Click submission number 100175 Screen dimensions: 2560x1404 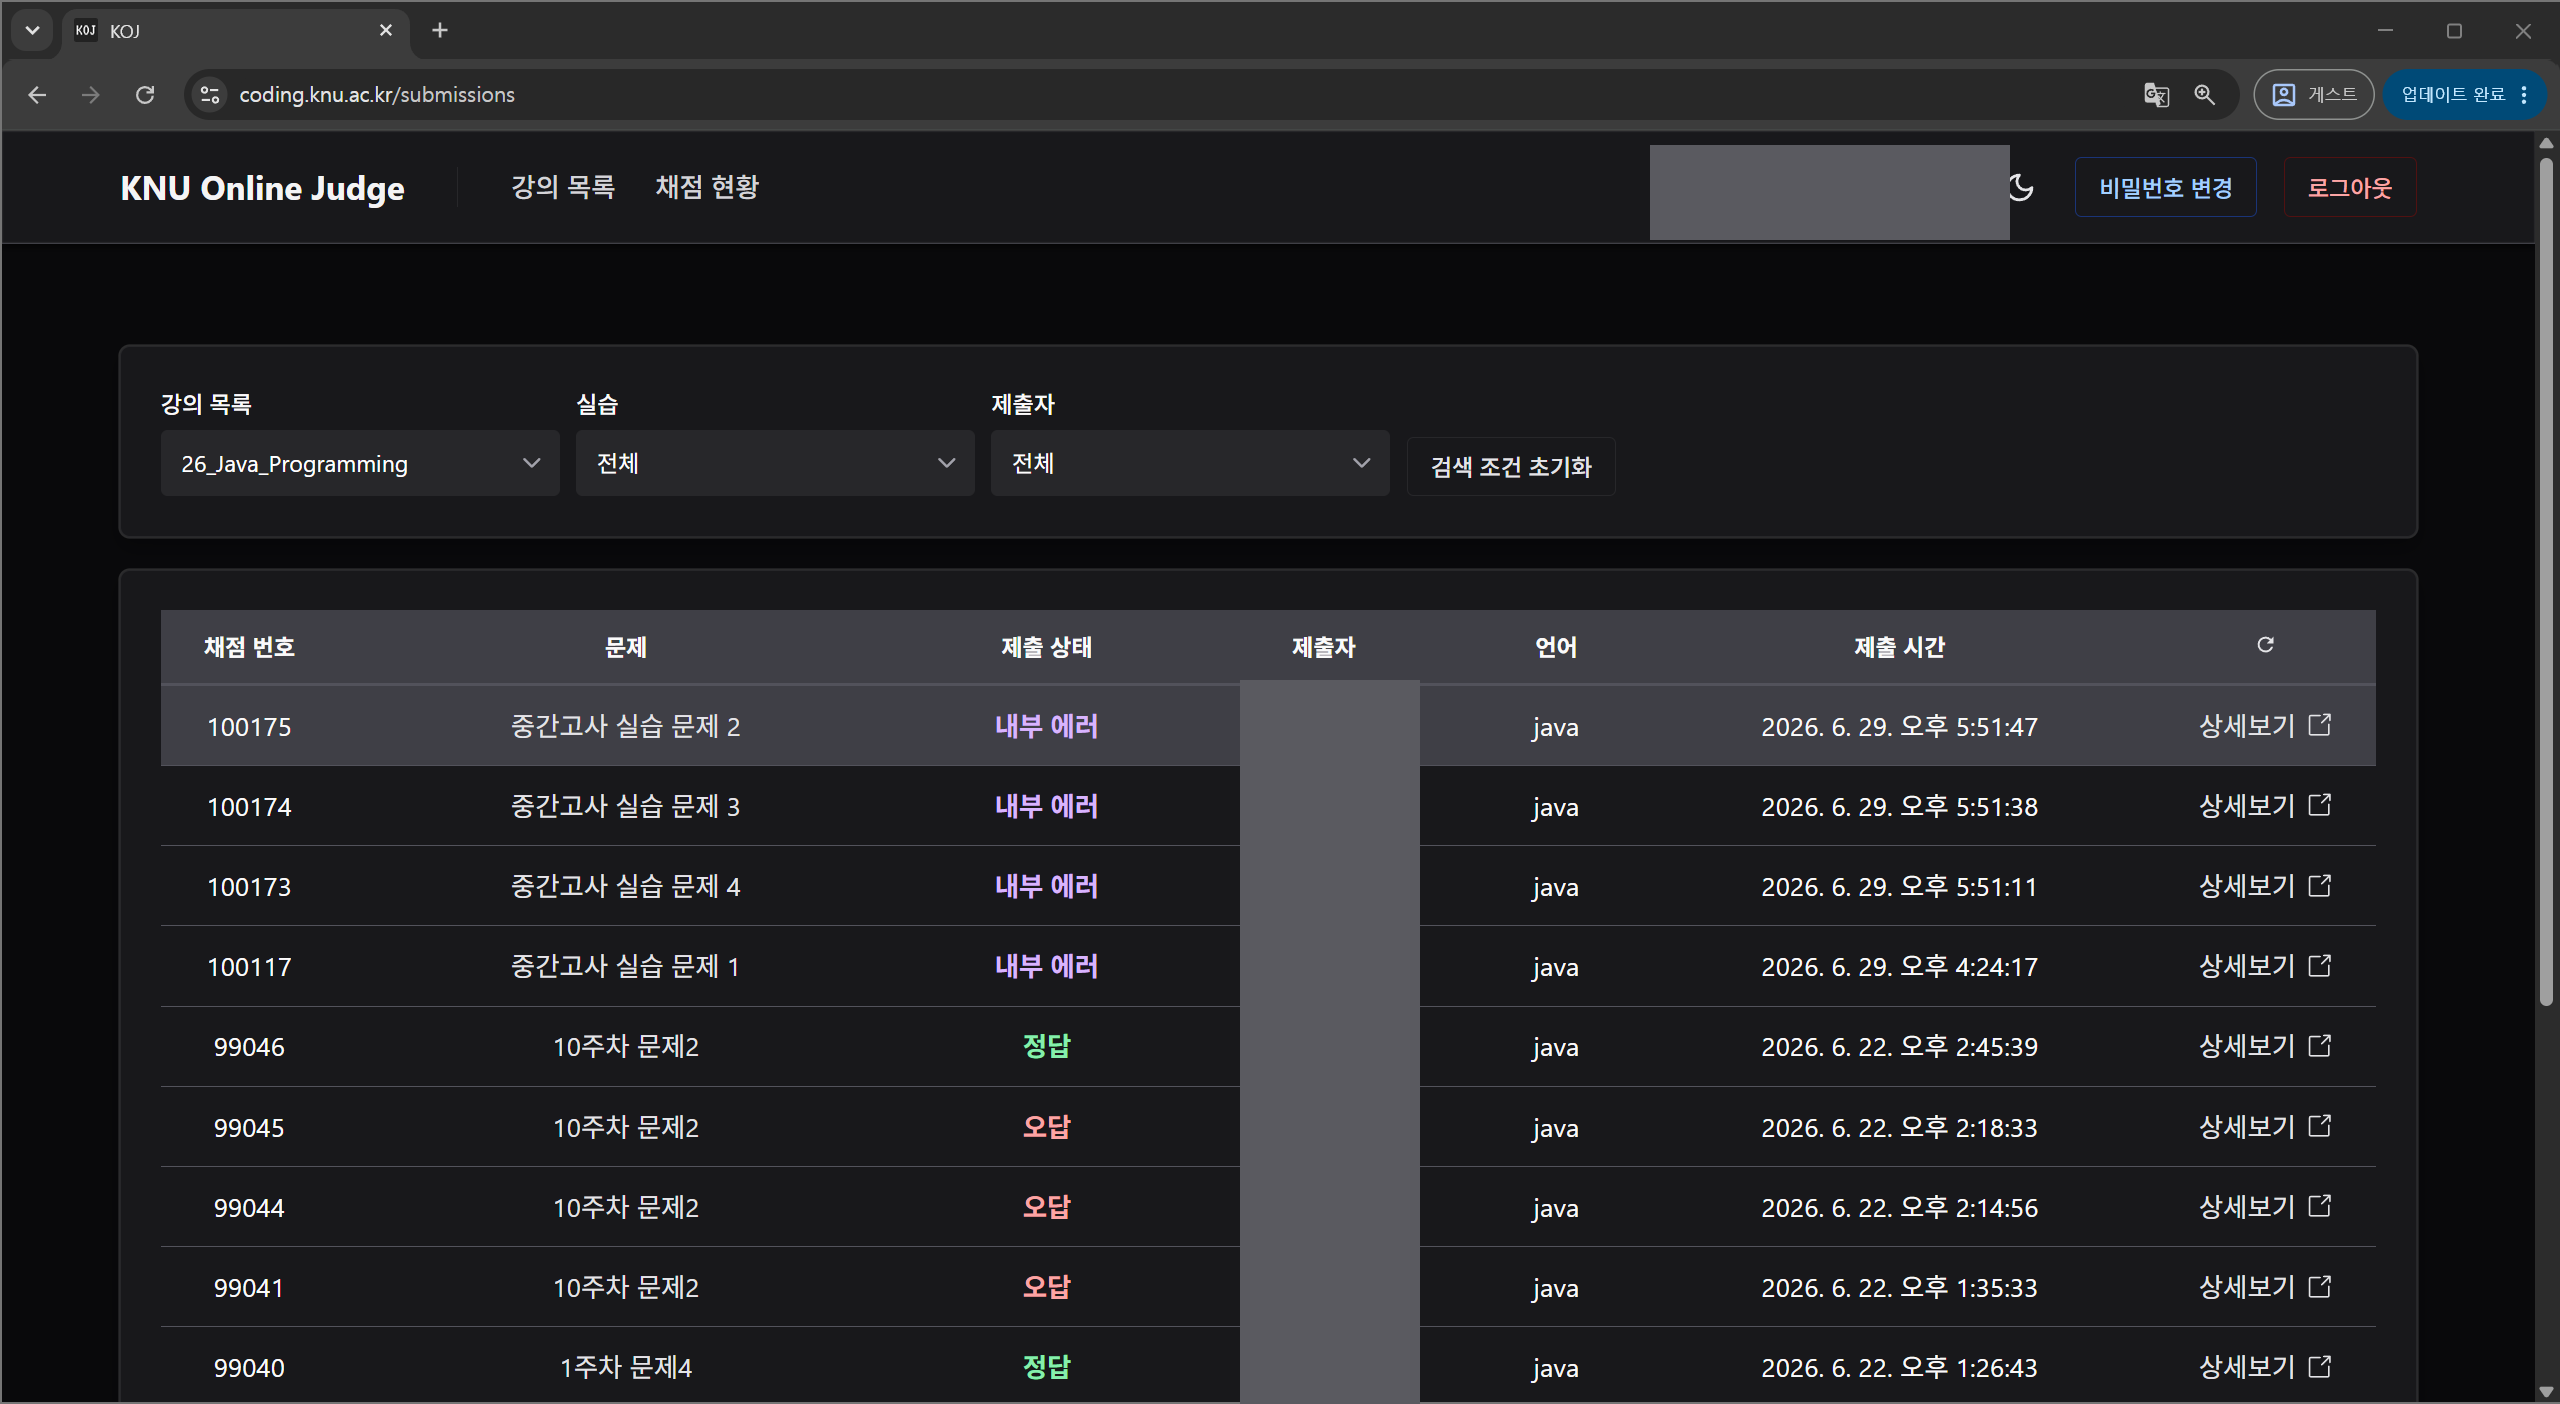pos(249,727)
